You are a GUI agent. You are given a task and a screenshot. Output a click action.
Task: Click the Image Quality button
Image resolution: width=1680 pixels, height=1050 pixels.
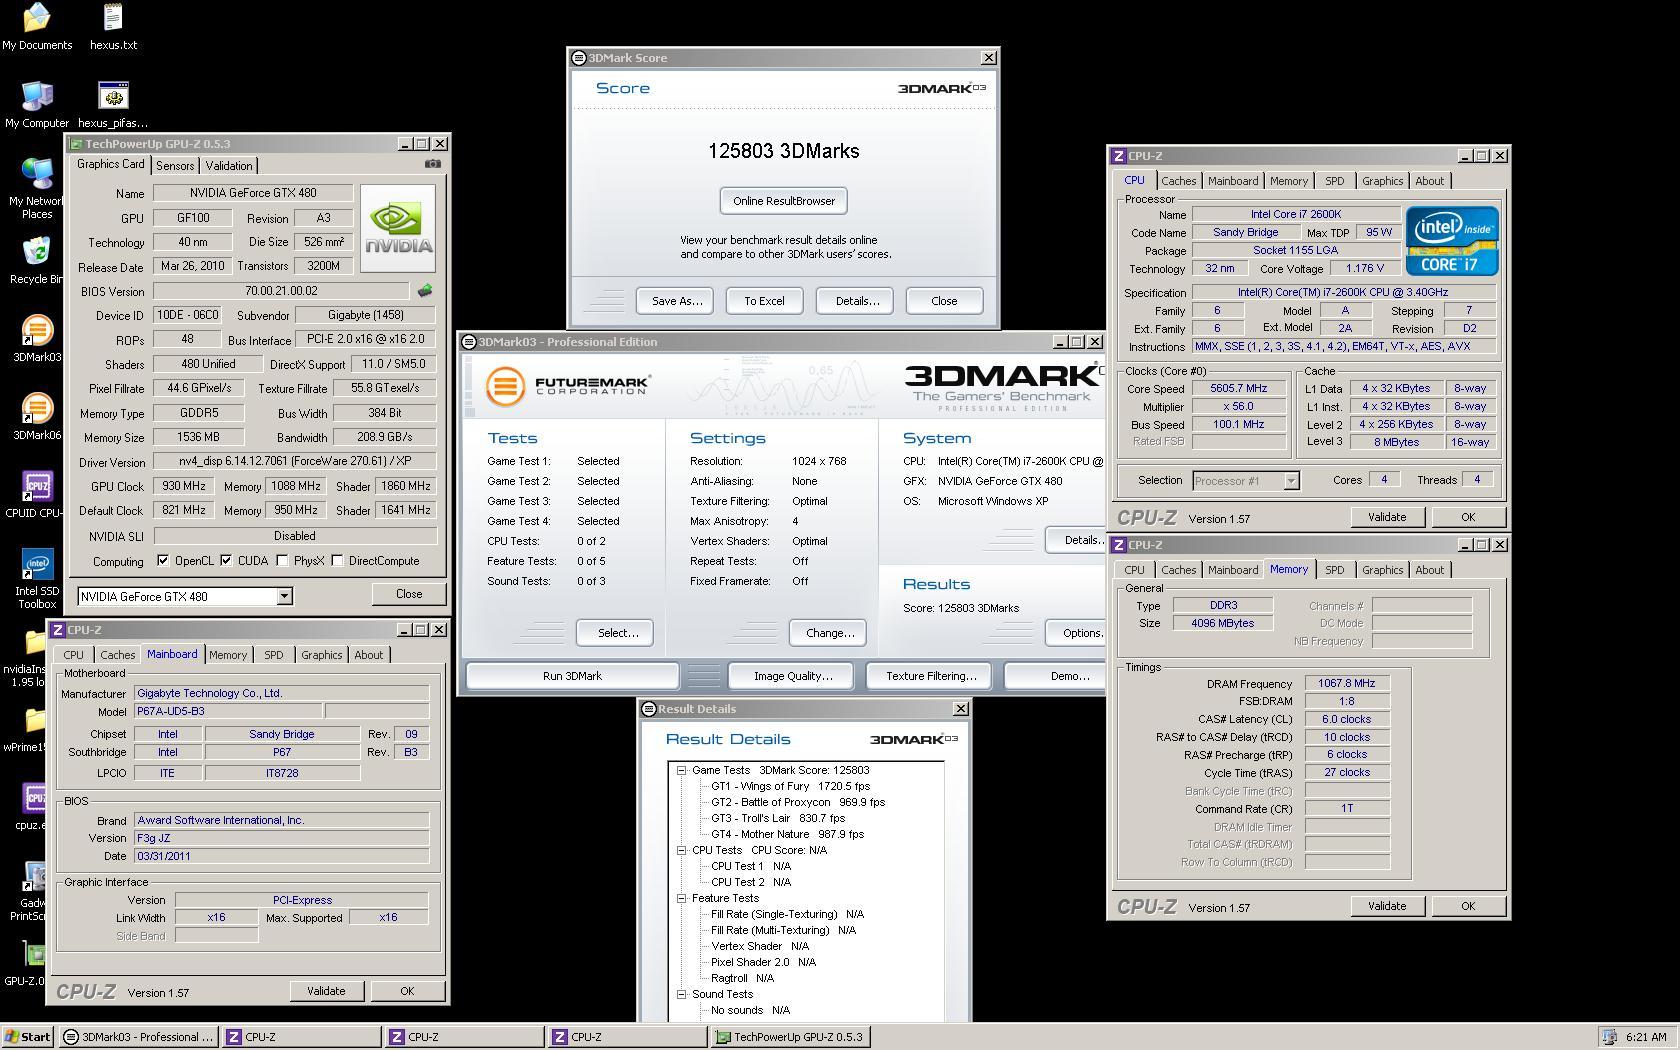793,676
